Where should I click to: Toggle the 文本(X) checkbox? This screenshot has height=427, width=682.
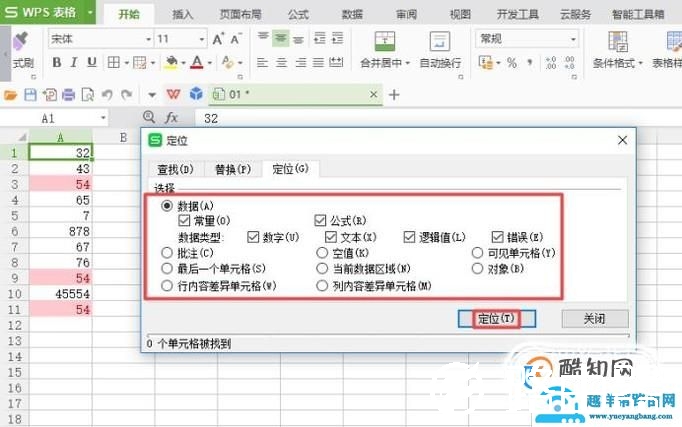331,237
